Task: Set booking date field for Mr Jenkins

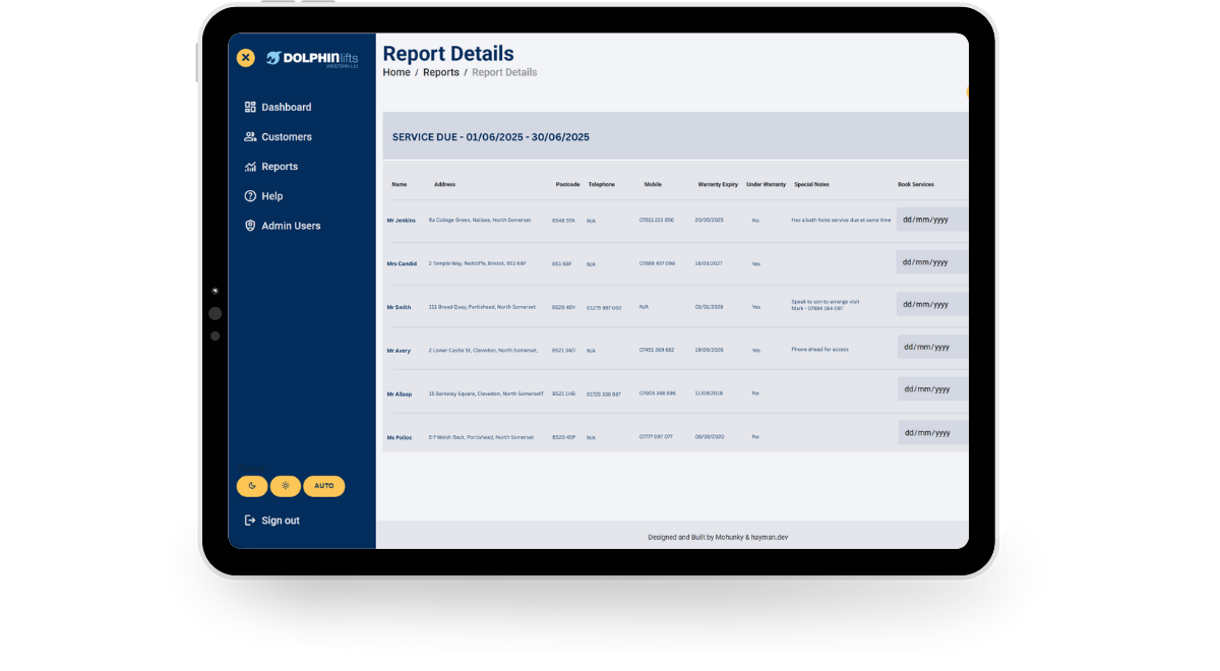Action: 932,219
